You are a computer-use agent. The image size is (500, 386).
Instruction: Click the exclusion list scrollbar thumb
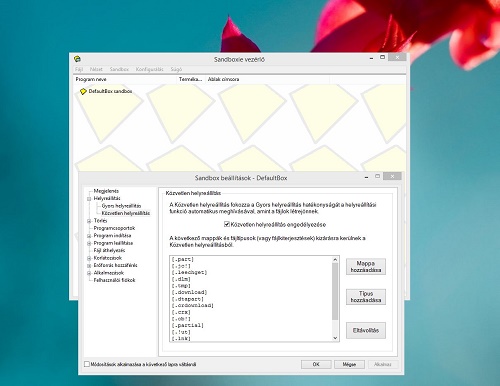click(x=335, y=291)
